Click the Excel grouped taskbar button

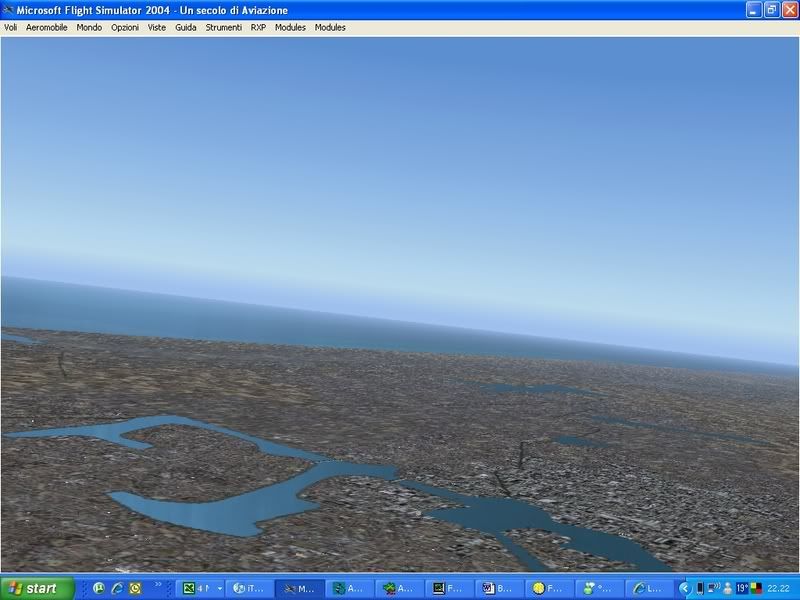pyautogui.click(x=197, y=588)
